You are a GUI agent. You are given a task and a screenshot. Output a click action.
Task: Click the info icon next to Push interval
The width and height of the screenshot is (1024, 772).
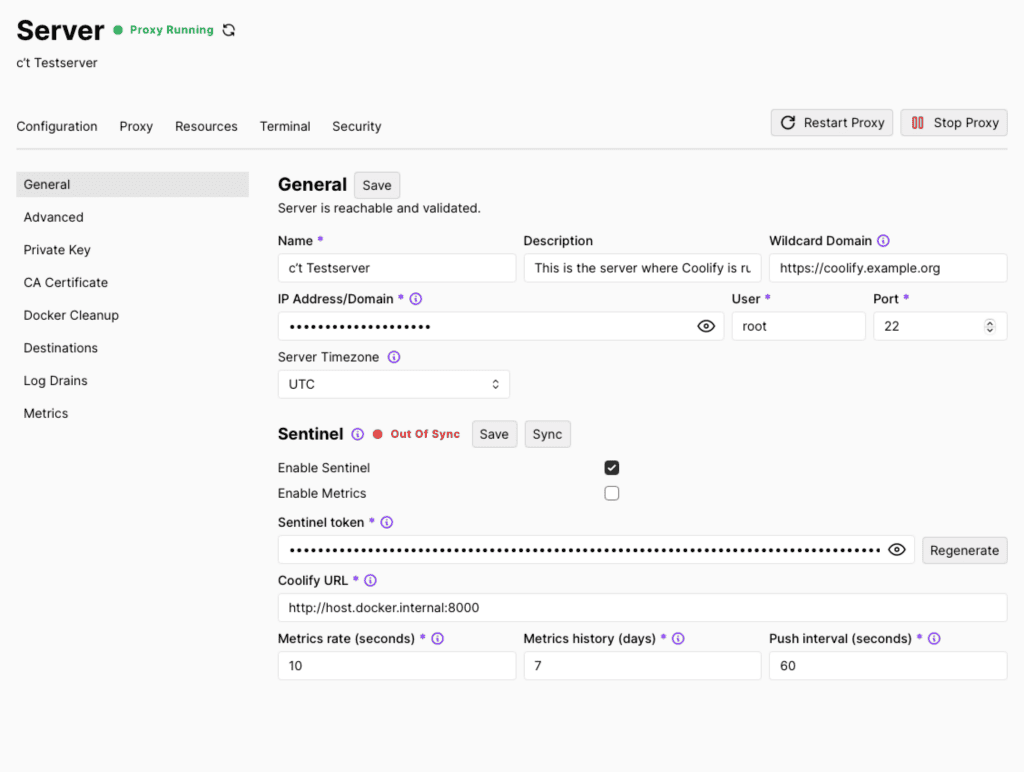point(934,638)
